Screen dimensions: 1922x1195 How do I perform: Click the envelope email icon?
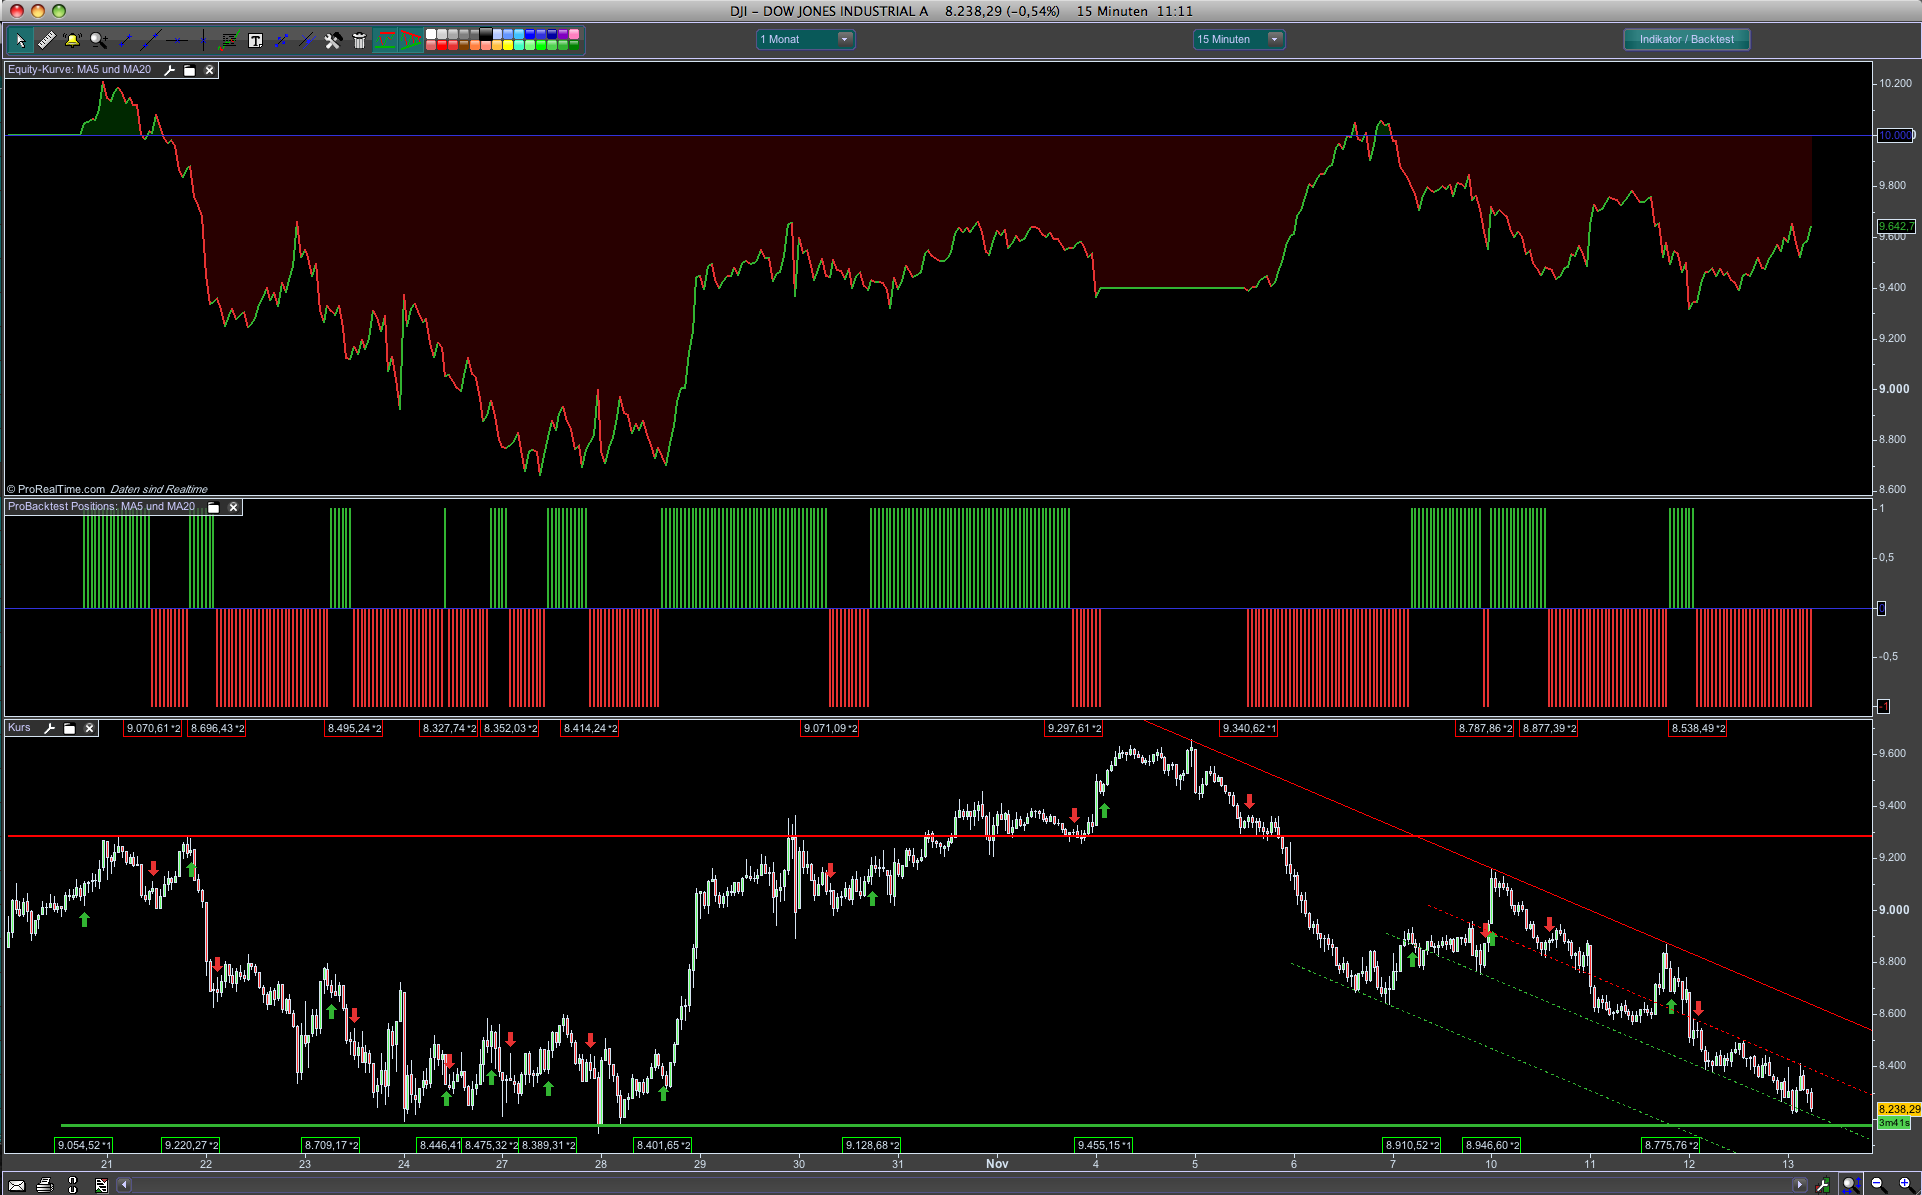pyautogui.click(x=17, y=1185)
